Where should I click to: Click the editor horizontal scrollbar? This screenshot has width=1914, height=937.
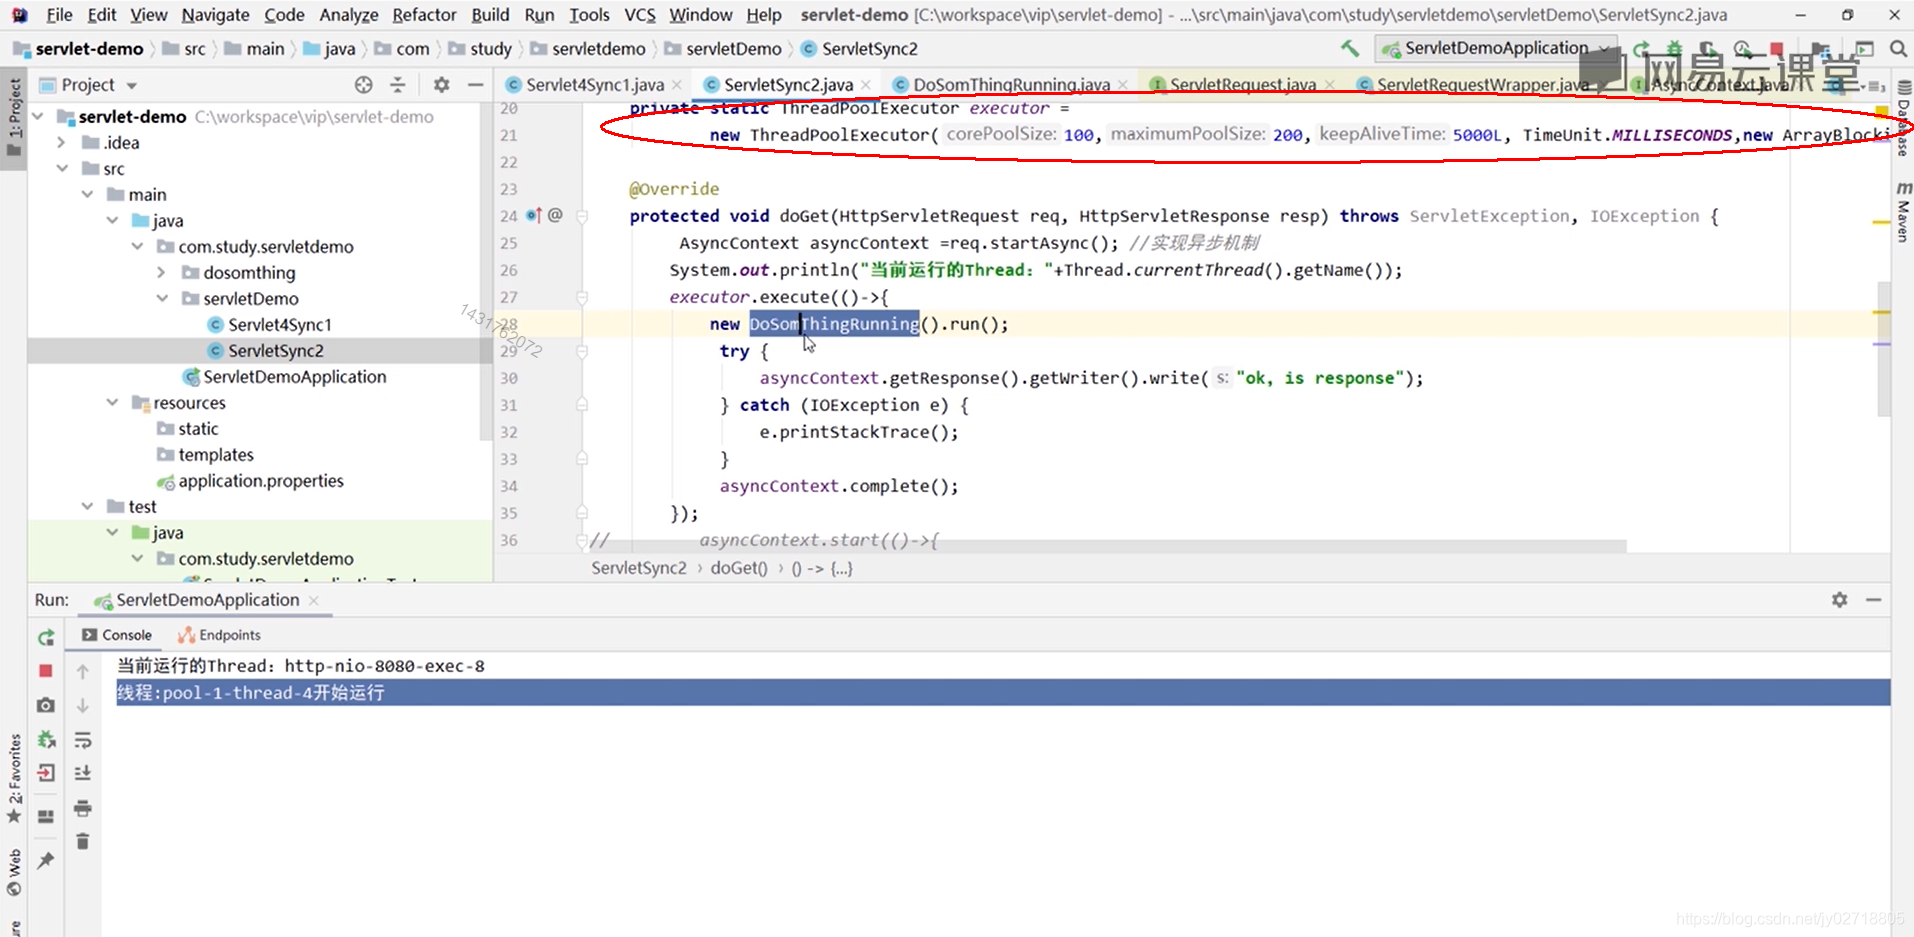(1108, 546)
